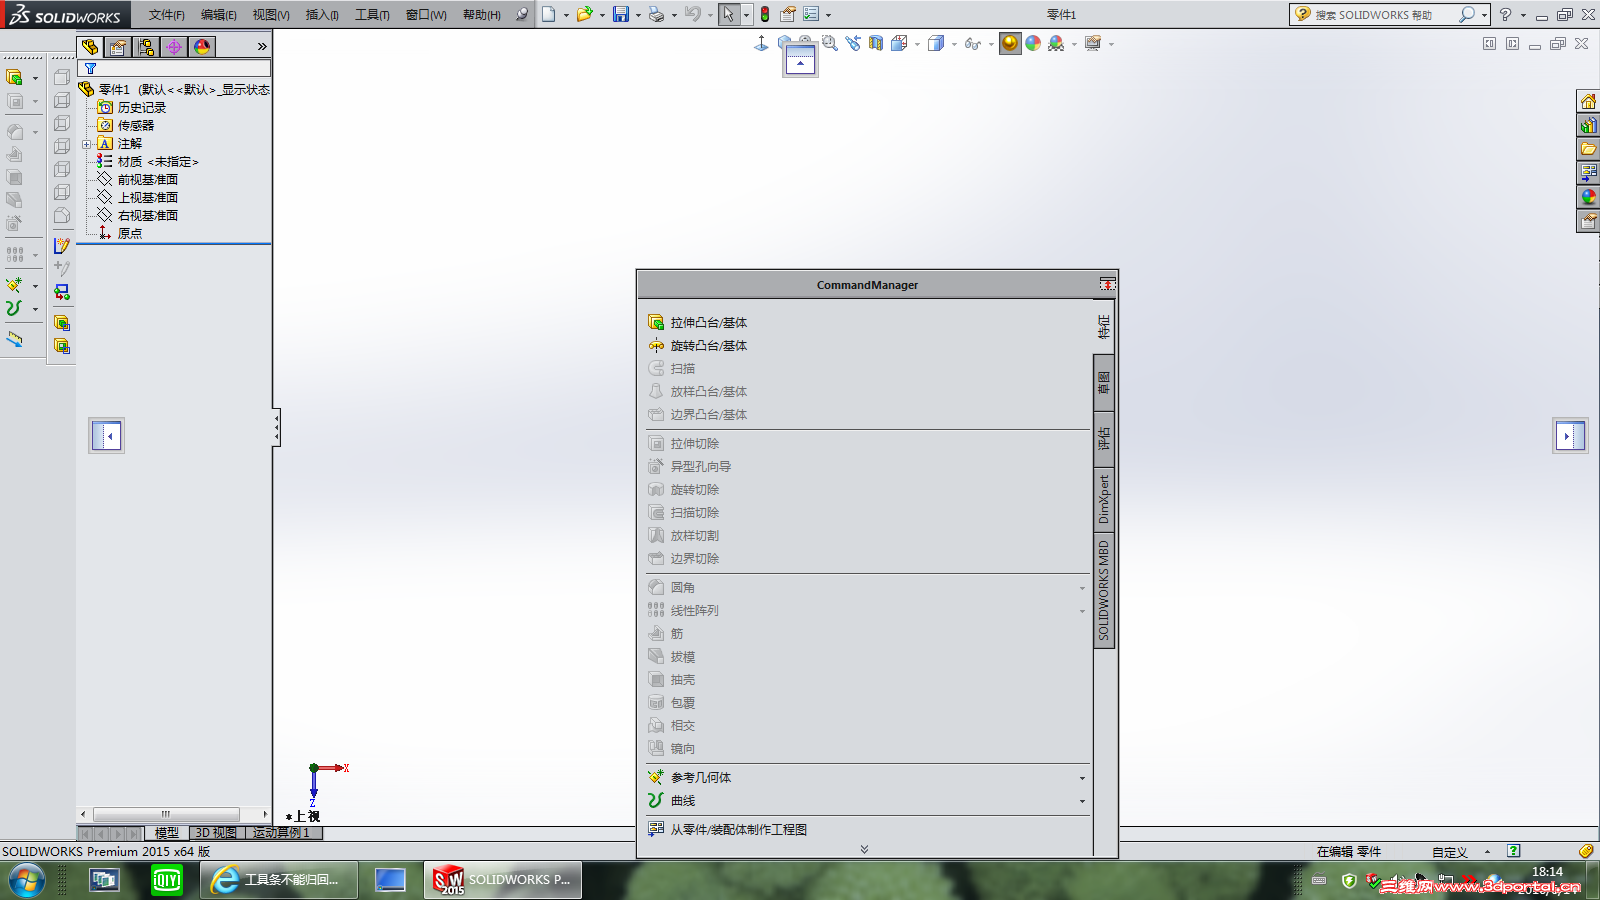Open the Save dropdown arrow
Viewport: 1600px width, 900px height.
[x=638, y=15]
